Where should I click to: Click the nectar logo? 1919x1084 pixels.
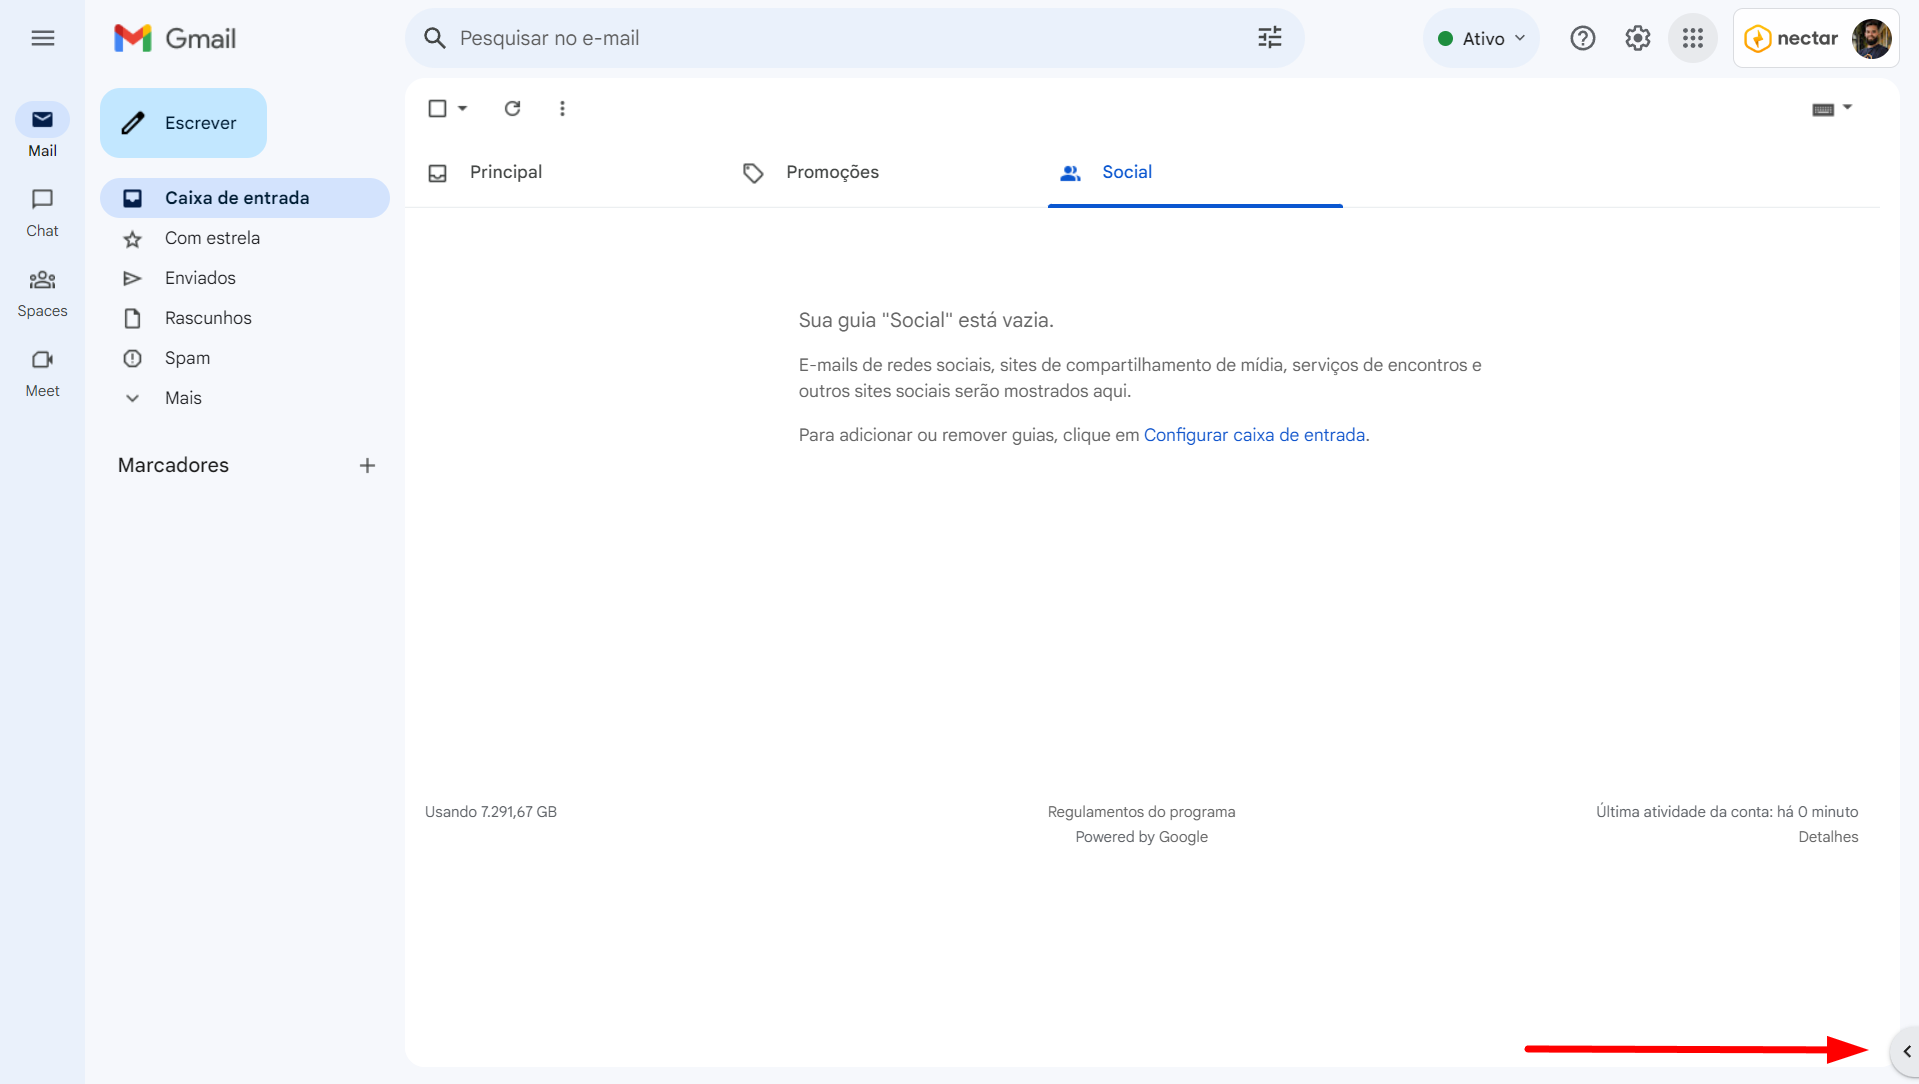[x=1791, y=38]
